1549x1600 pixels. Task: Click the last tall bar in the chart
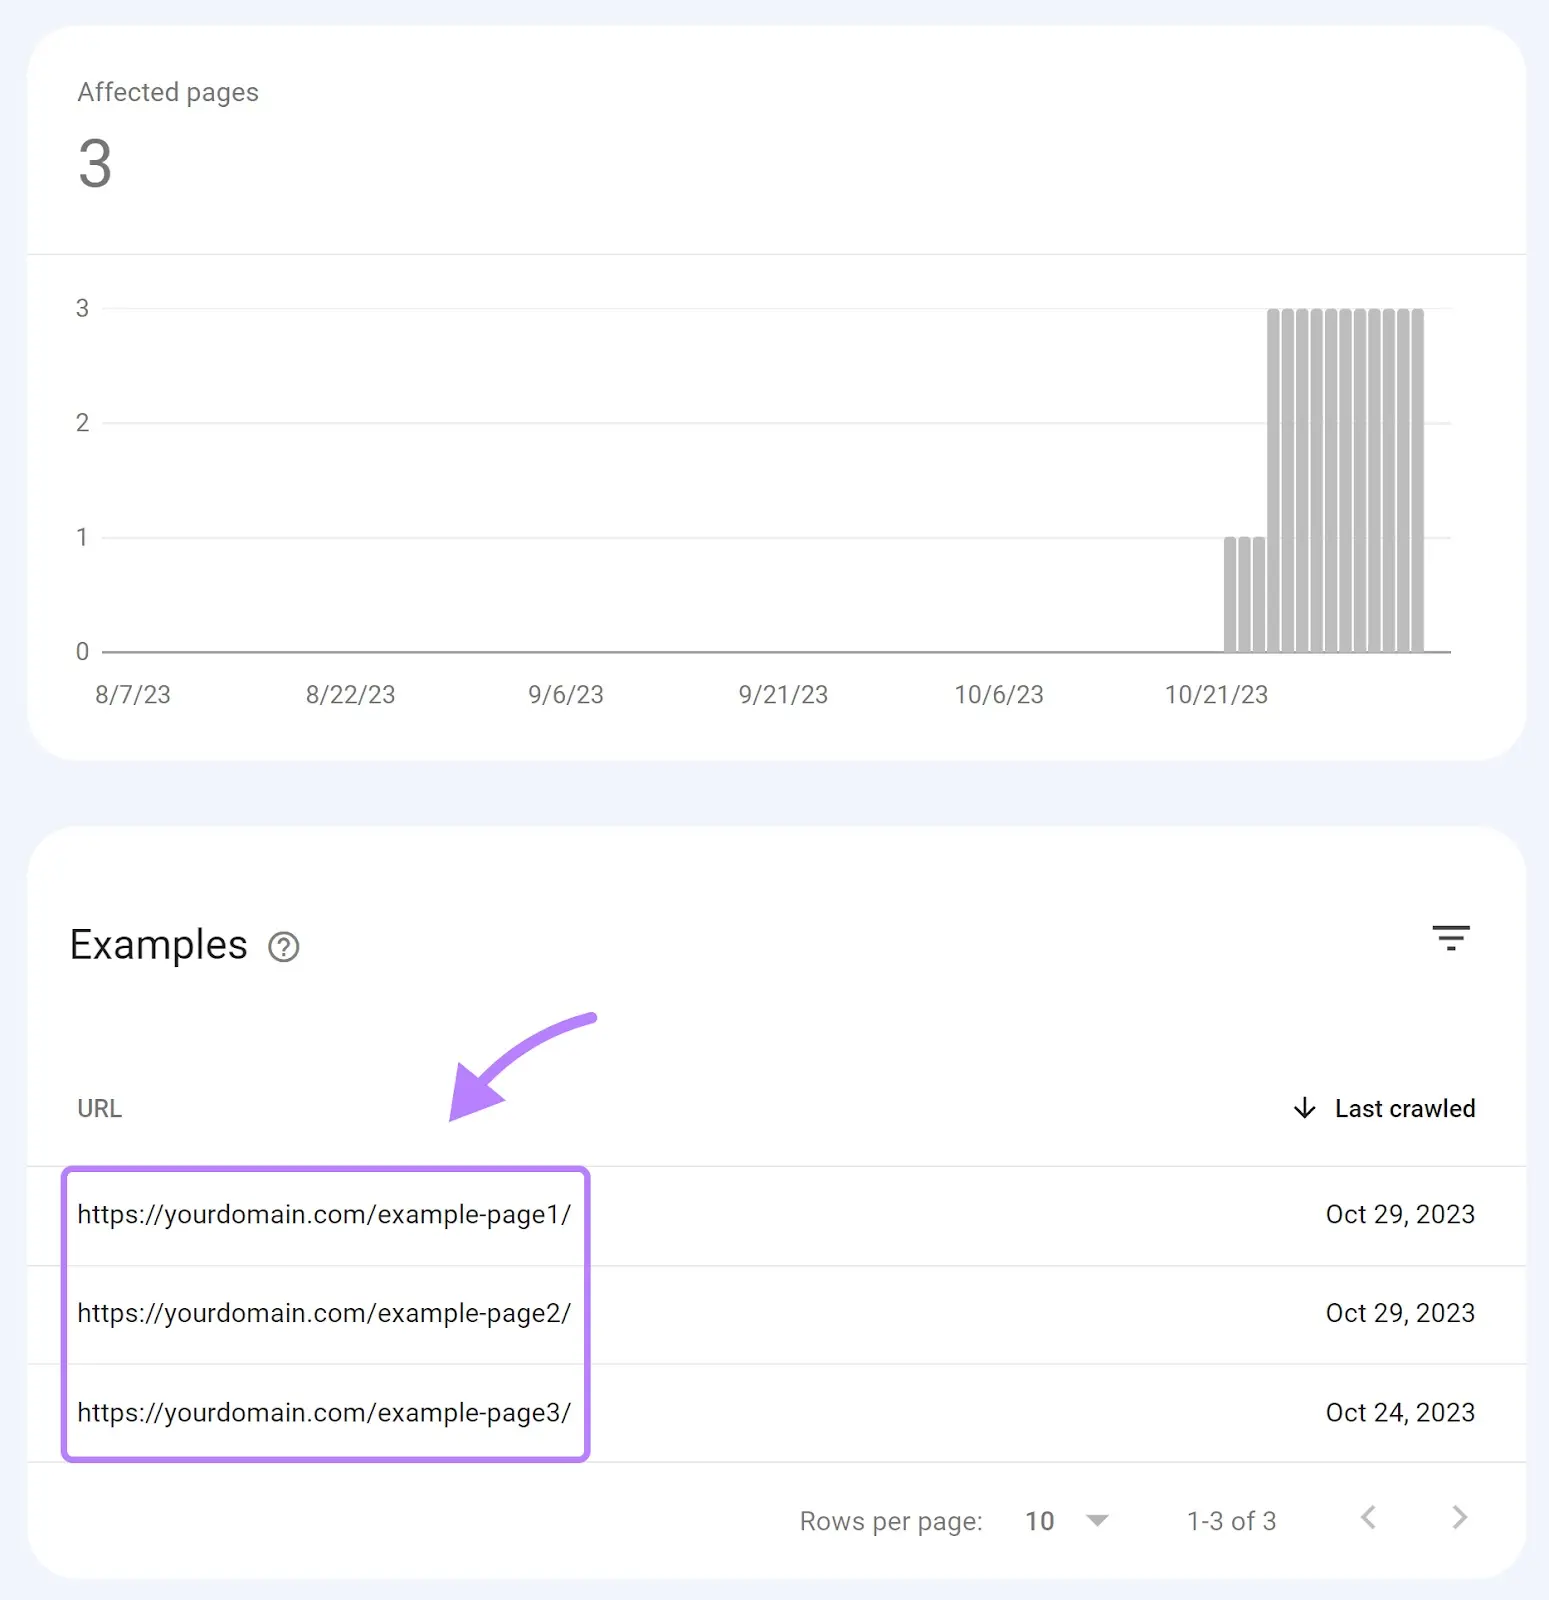coord(1417,480)
